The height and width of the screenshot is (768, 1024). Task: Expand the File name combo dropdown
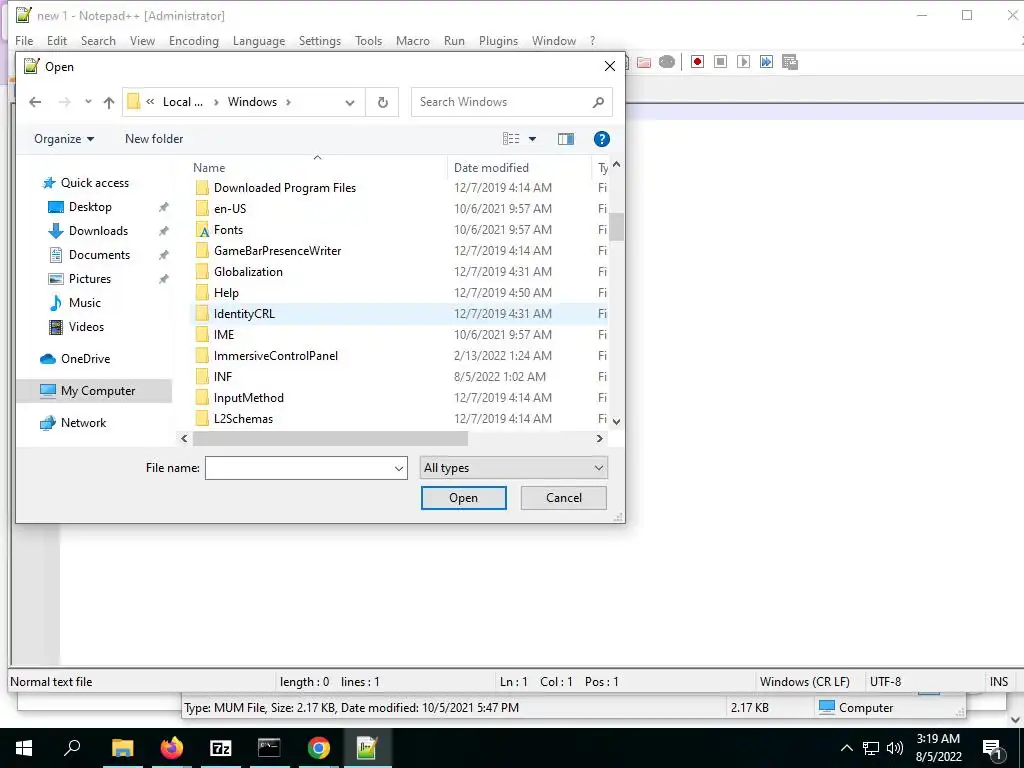point(398,468)
